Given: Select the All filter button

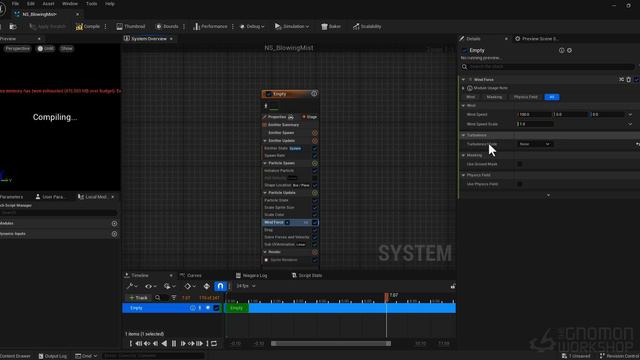Looking at the screenshot, I should click(552, 97).
